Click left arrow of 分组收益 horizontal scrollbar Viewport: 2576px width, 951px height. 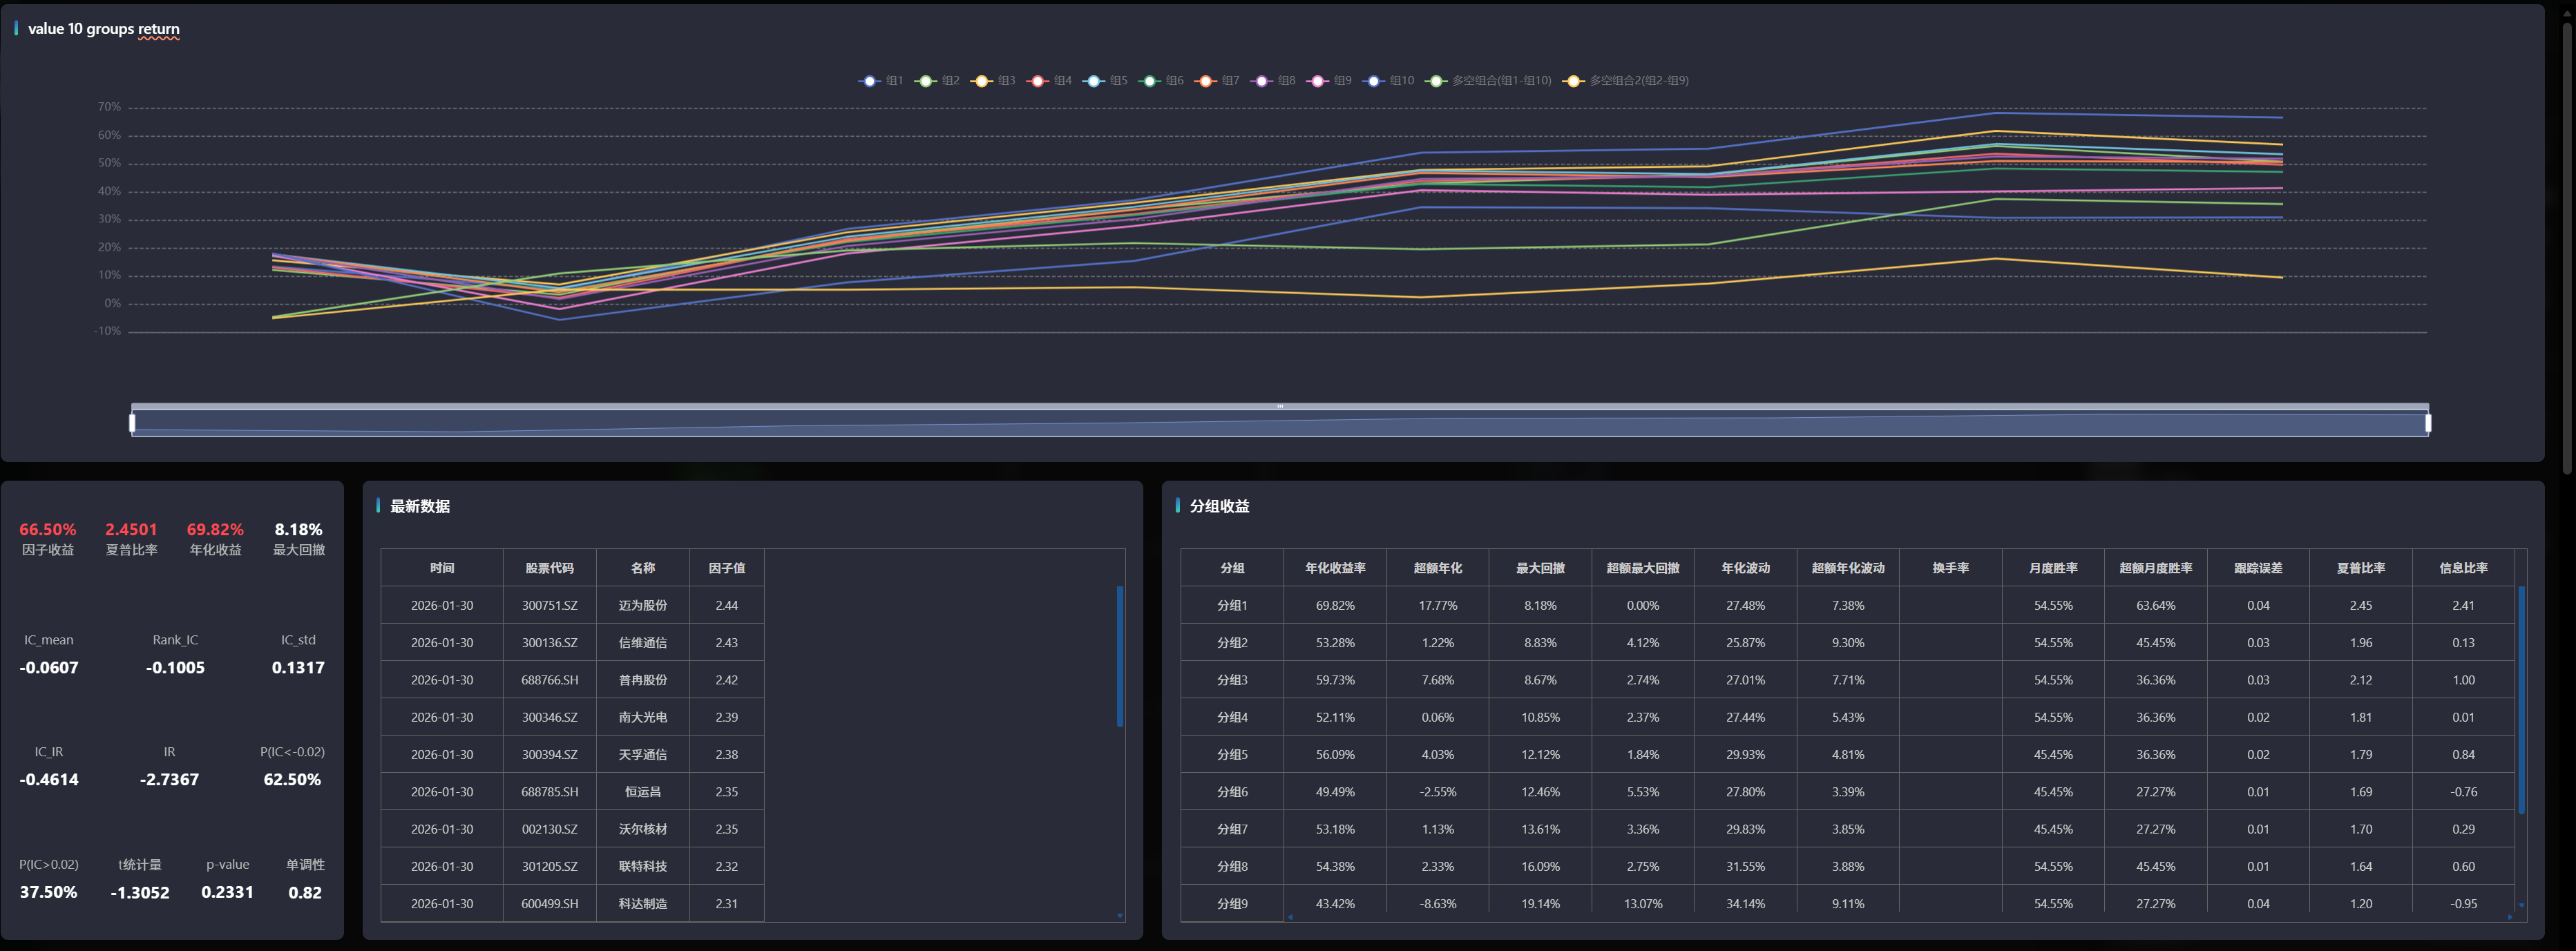[x=1290, y=916]
